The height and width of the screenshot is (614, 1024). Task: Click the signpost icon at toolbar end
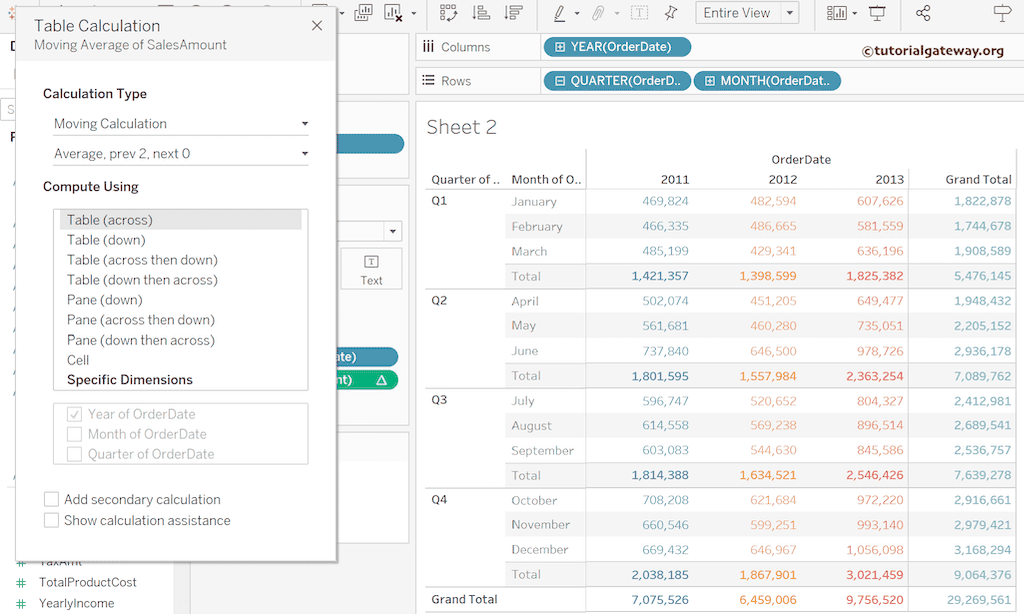pos(1002,13)
